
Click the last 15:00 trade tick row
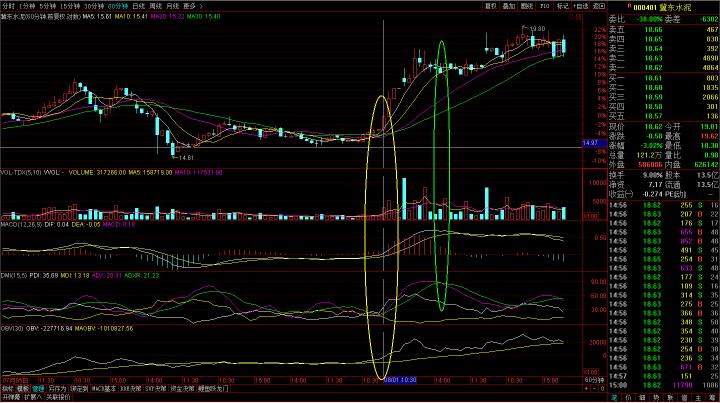pyautogui.click(x=664, y=385)
